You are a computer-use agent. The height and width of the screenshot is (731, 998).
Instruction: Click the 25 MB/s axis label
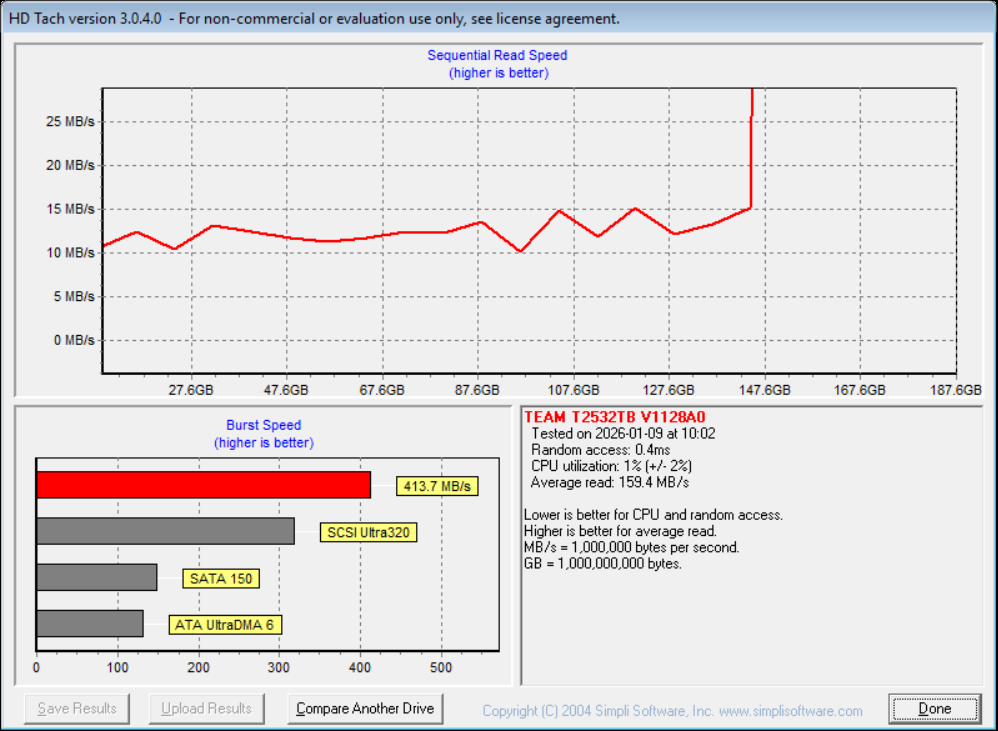[70, 122]
